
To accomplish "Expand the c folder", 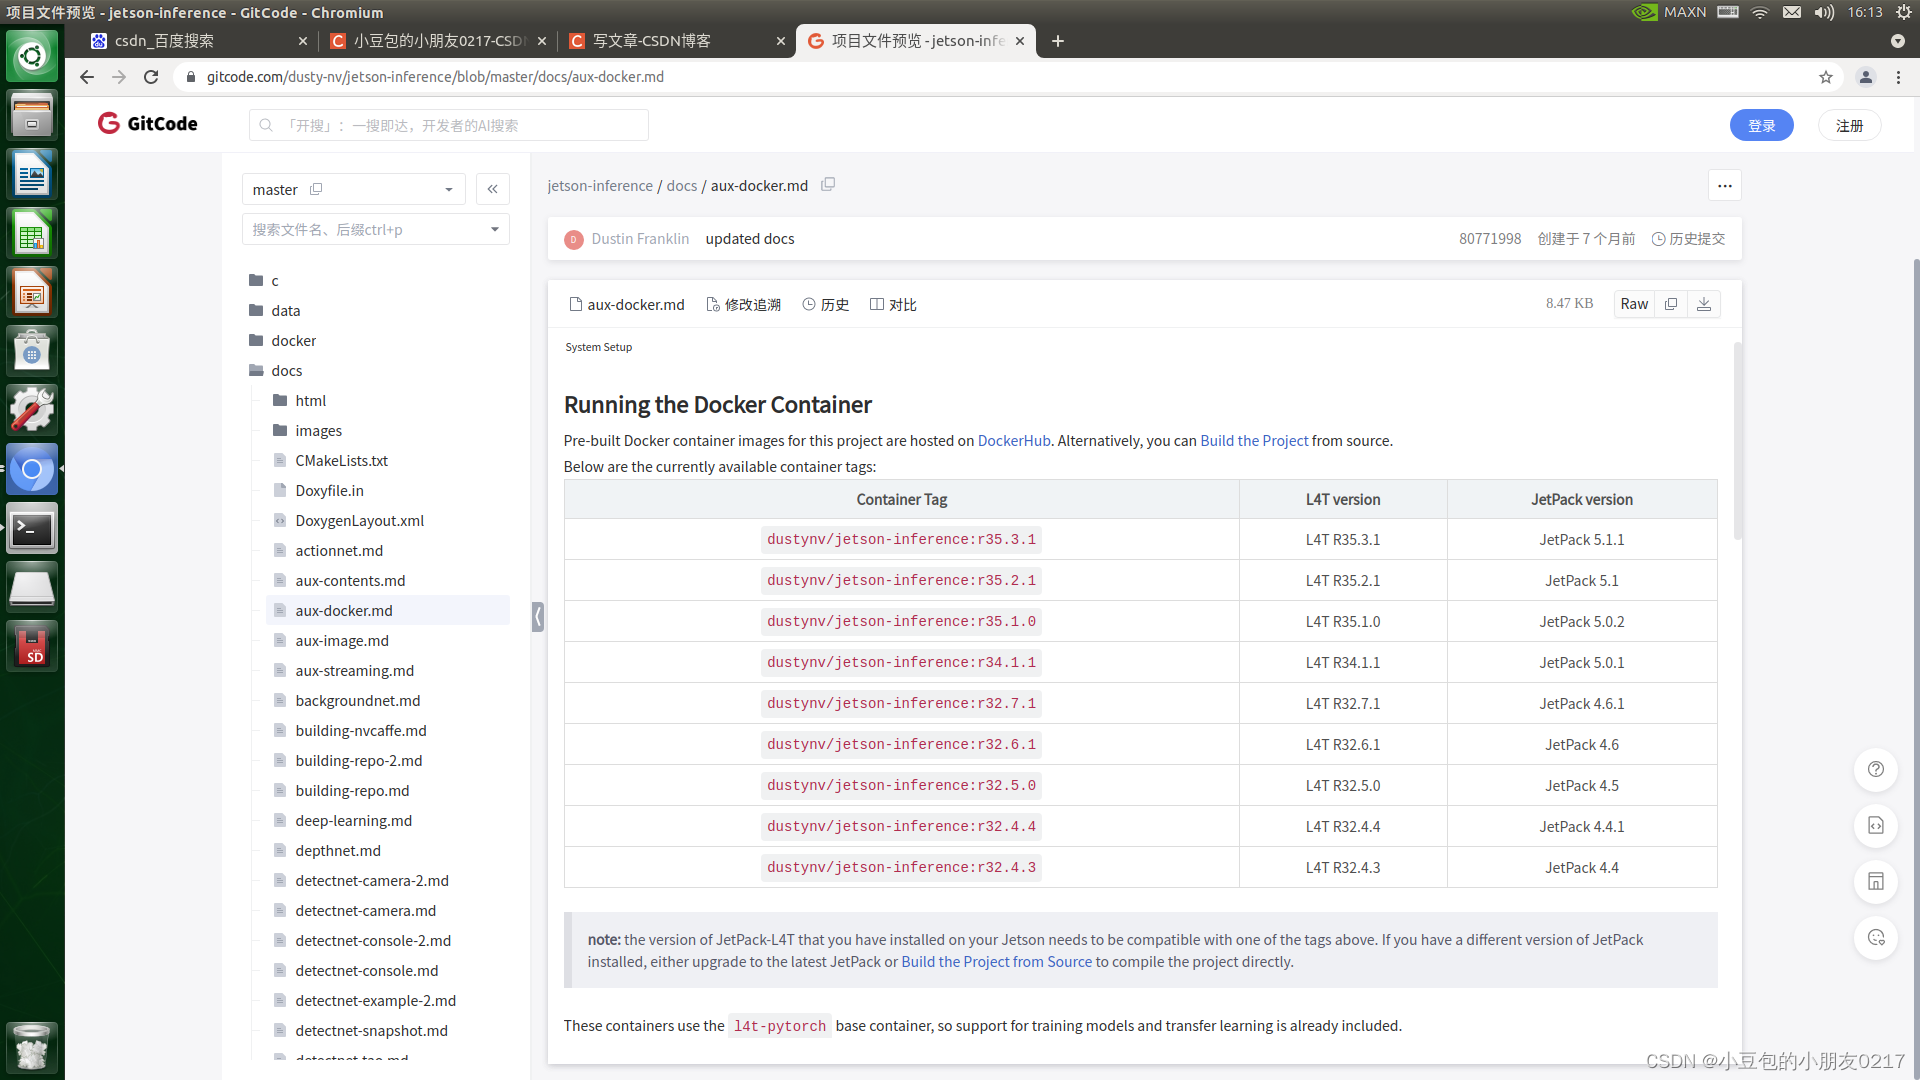I will click(275, 280).
